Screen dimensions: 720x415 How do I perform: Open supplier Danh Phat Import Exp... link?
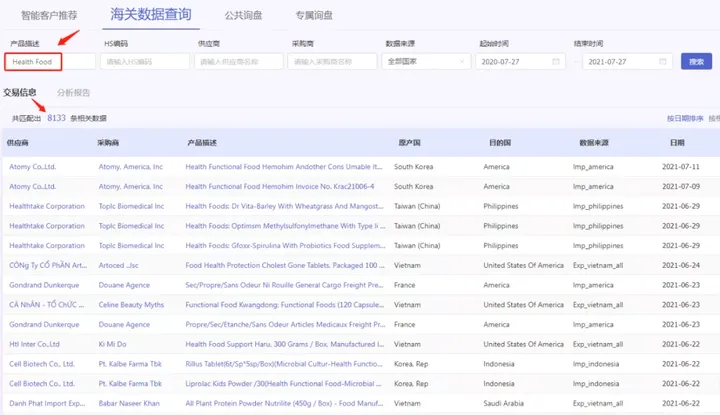click(47, 404)
